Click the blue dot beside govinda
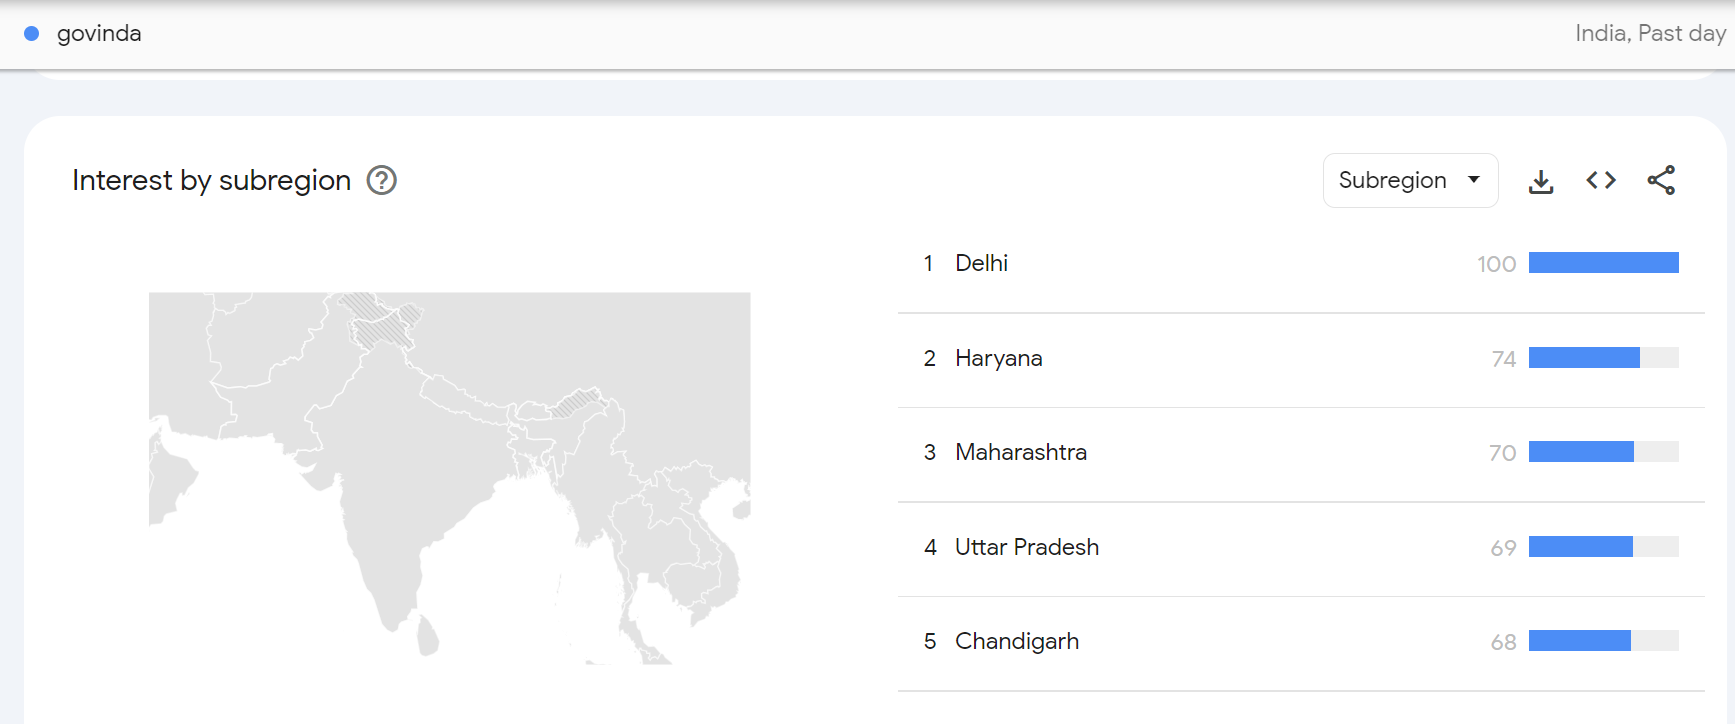This screenshot has width=1735, height=724. pyautogui.click(x=31, y=34)
